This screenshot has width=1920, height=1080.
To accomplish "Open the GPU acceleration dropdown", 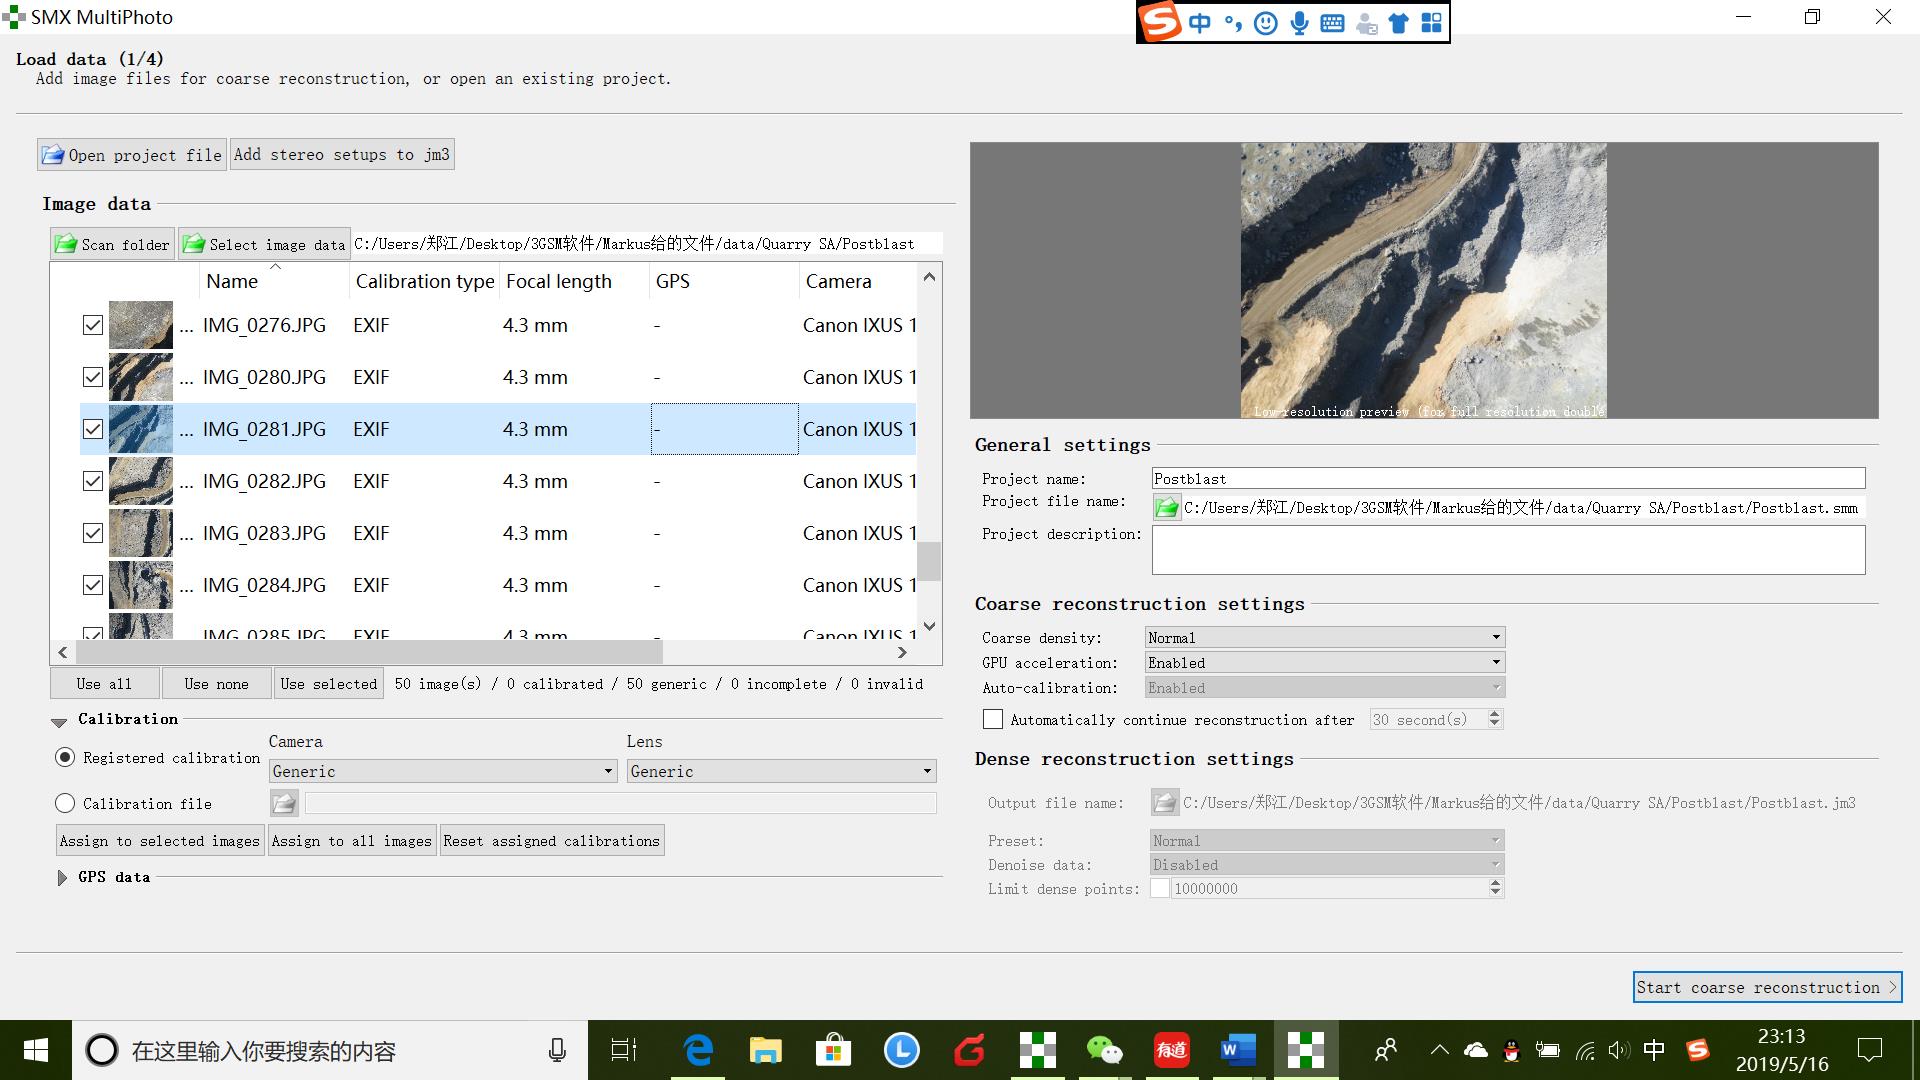I will (1324, 662).
